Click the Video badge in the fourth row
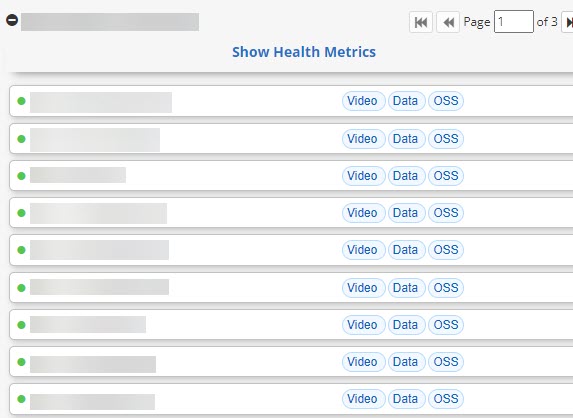This screenshot has width=573, height=418. pyautogui.click(x=363, y=213)
